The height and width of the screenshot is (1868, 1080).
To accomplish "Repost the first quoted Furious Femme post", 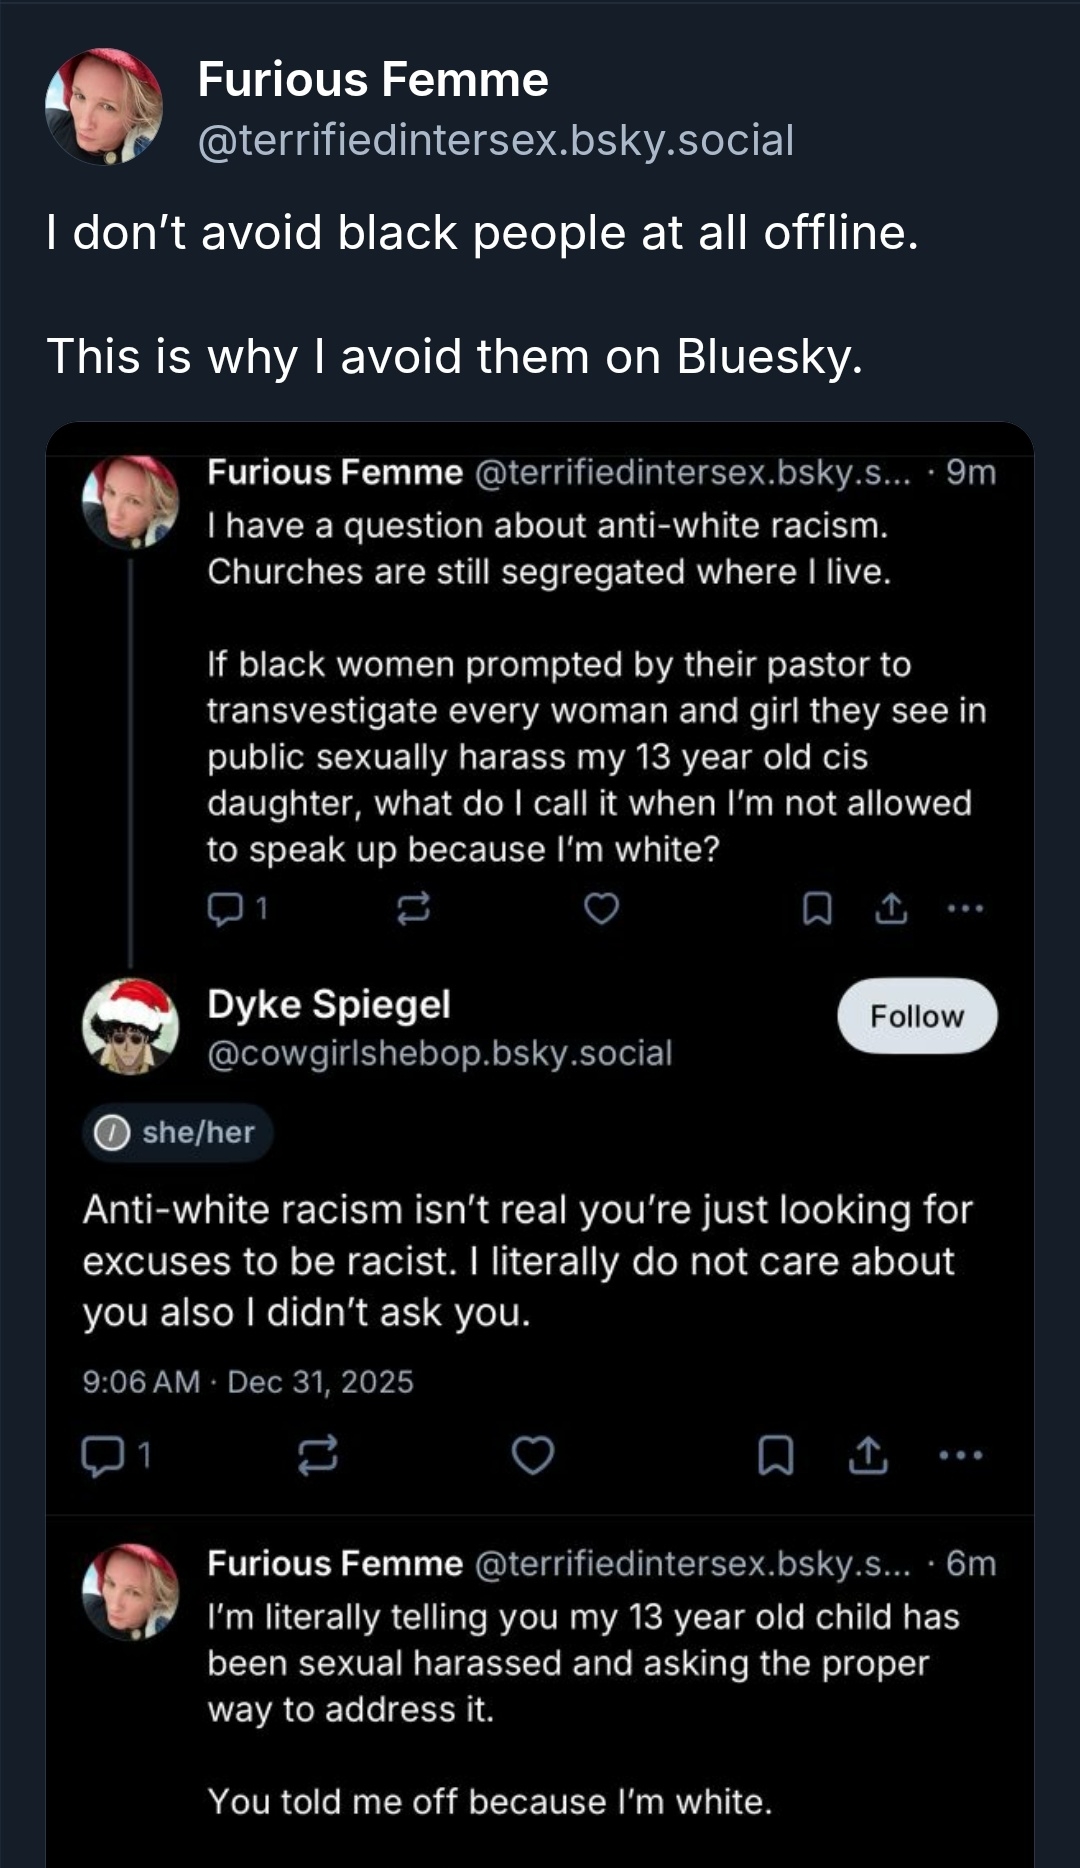I will 413,908.
